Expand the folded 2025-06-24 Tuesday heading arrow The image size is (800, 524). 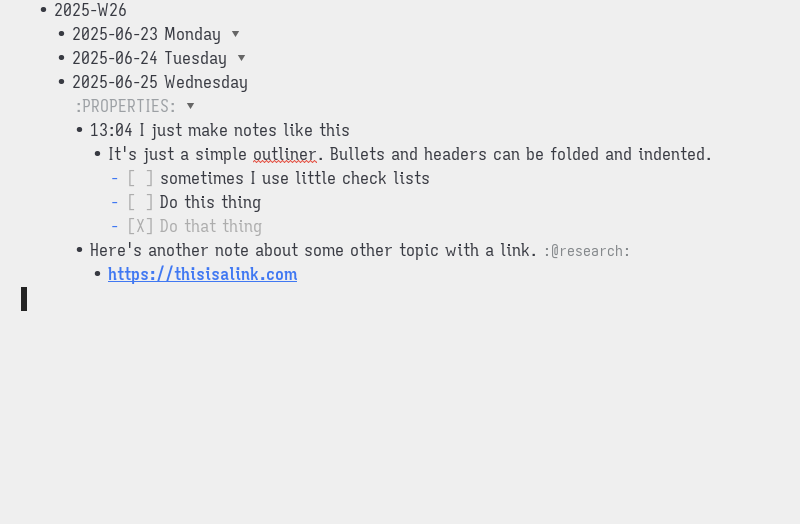[x=241, y=58]
